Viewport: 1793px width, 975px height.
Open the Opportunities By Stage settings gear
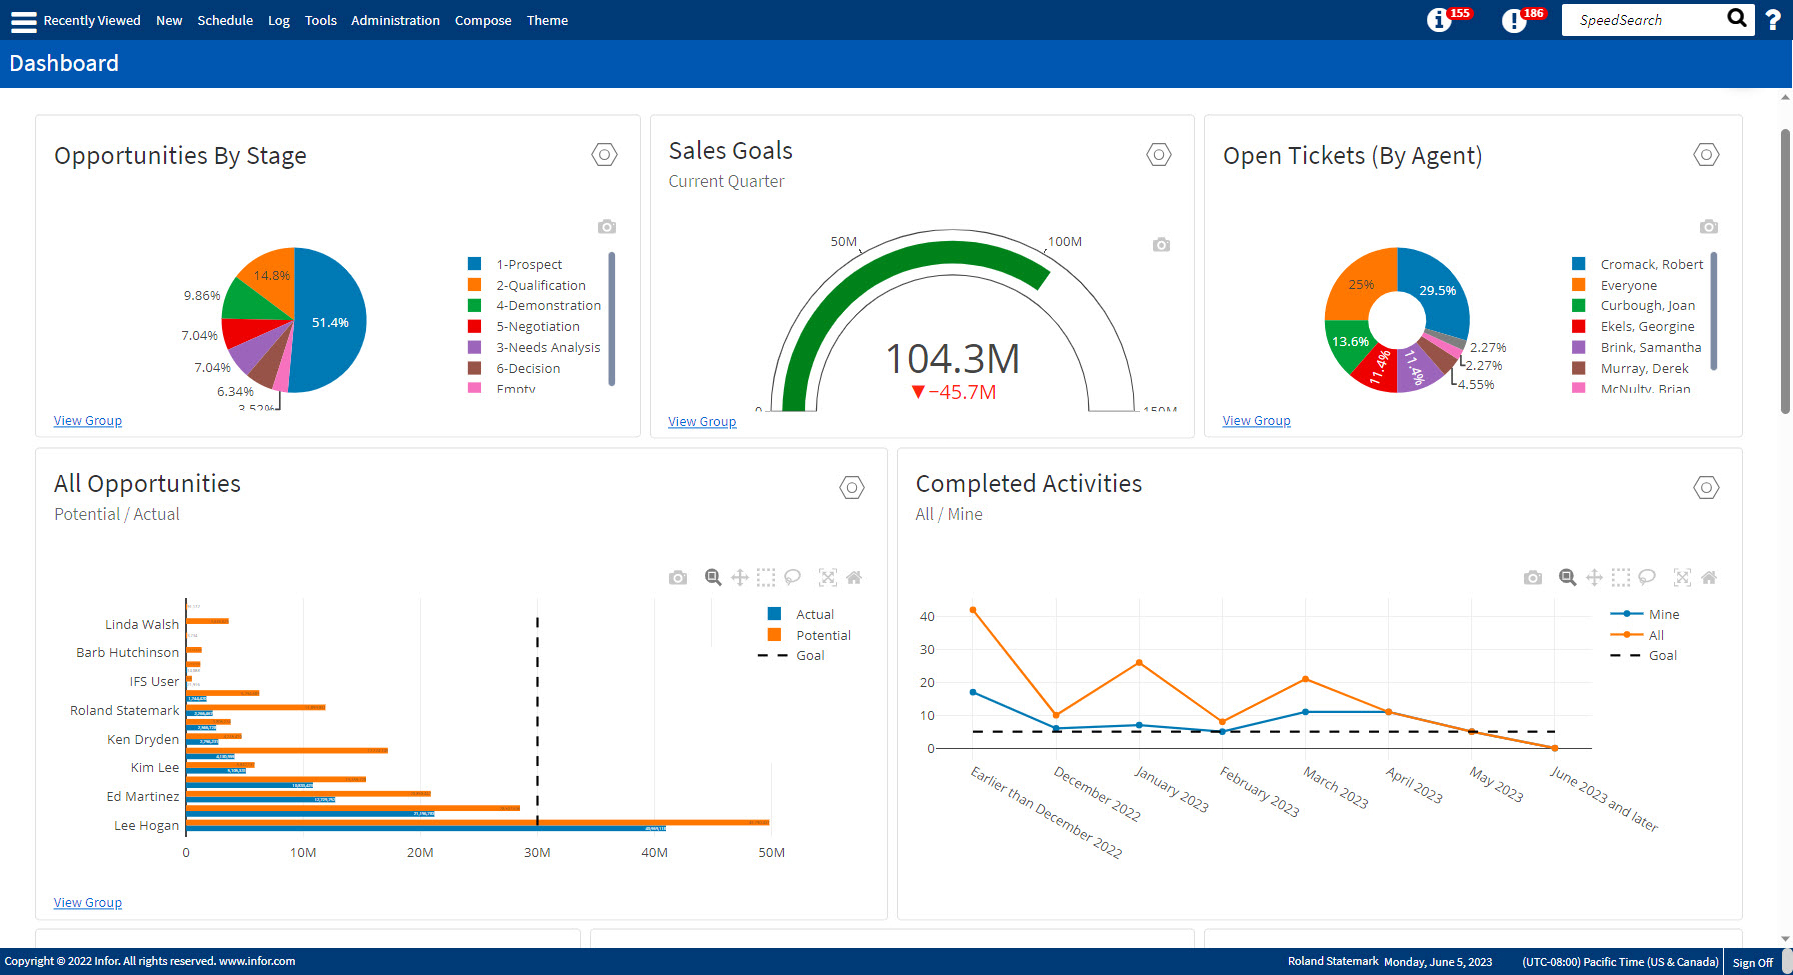[604, 155]
